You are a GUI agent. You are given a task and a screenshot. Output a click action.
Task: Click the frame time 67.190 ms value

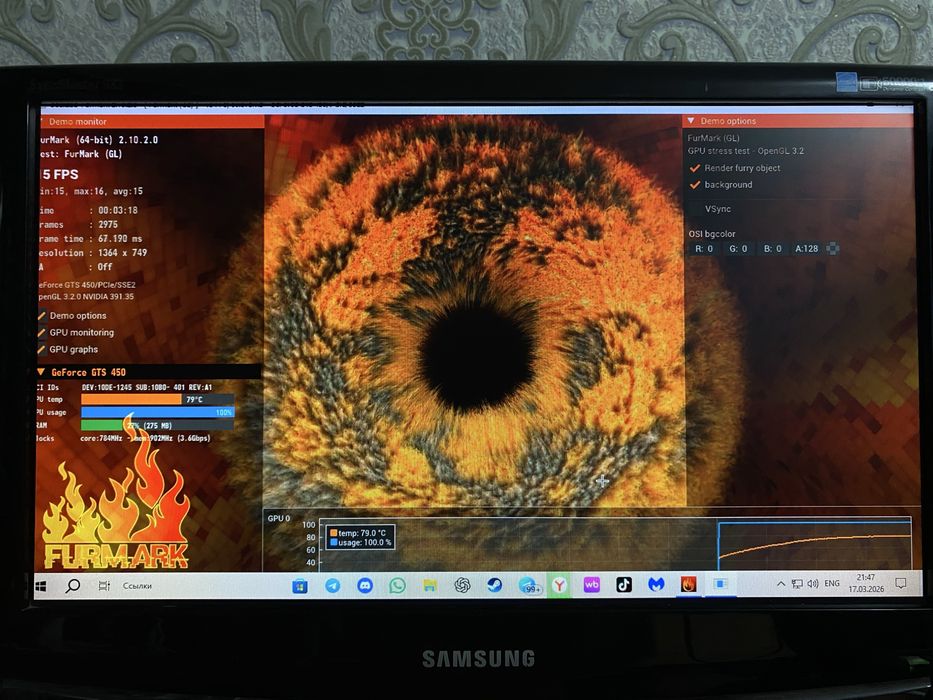pyautogui.click(x=120, y=239)
